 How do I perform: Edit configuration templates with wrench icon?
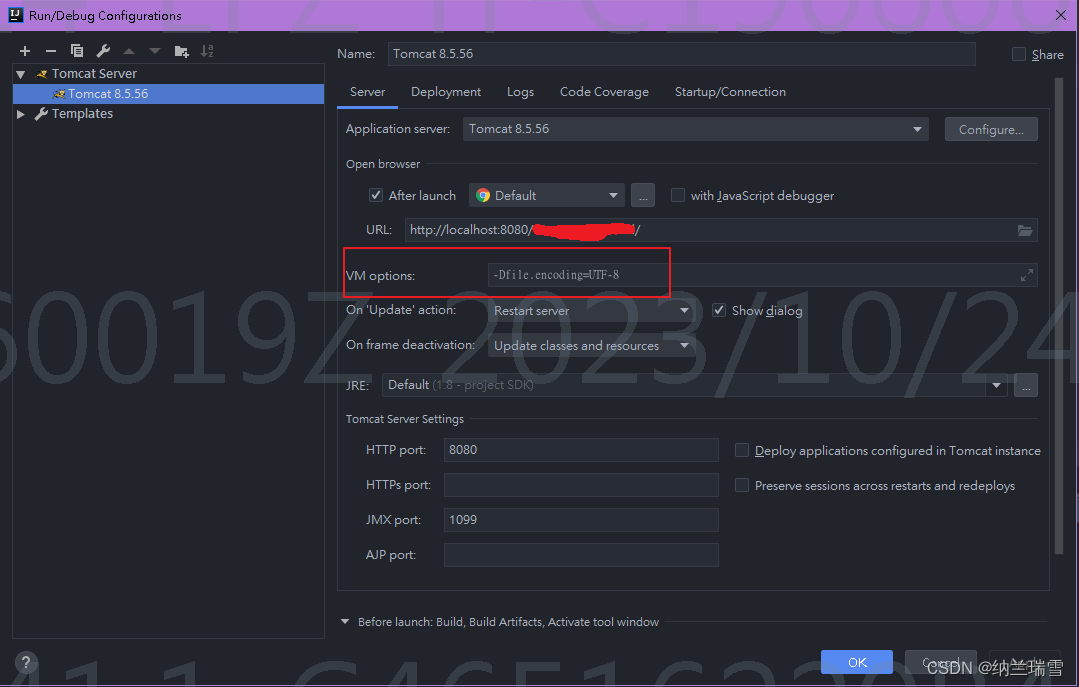tap(102, 50)
